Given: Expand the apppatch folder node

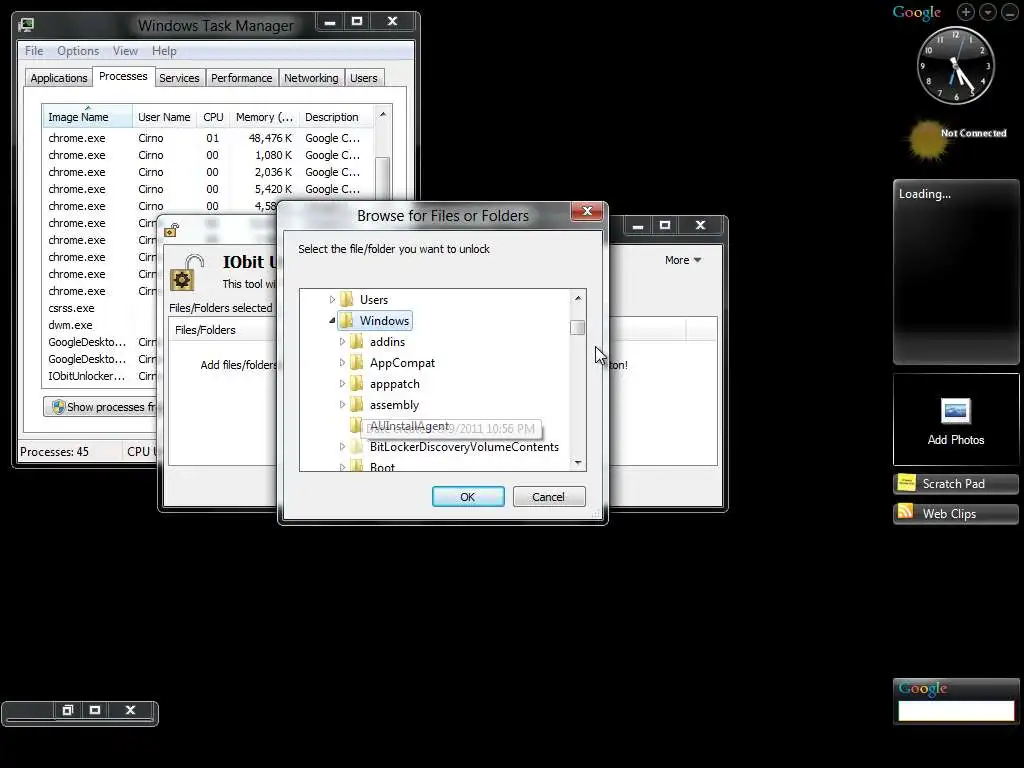Looking at the screenshot, I should click(342, 383).
